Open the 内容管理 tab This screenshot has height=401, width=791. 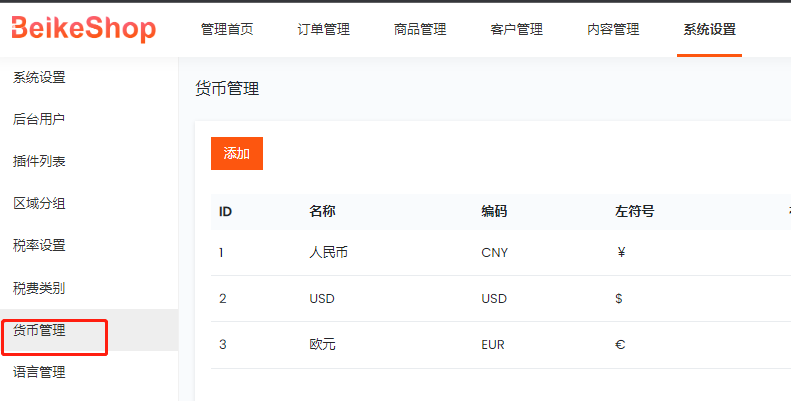tap(613, 29)
